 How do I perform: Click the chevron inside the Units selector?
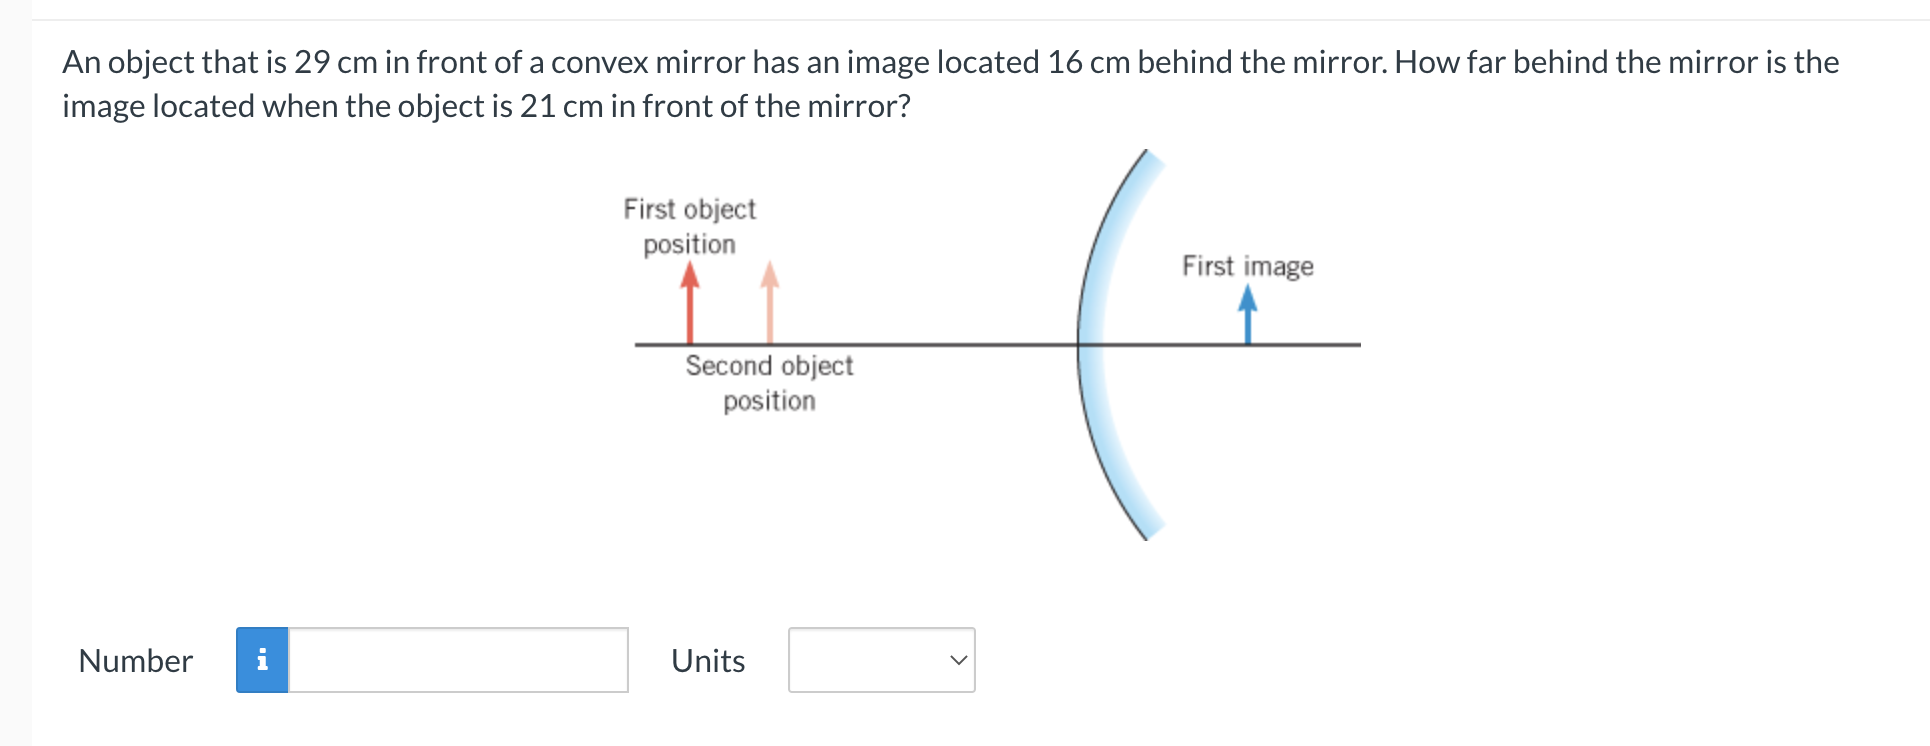(x=957, y=660)
